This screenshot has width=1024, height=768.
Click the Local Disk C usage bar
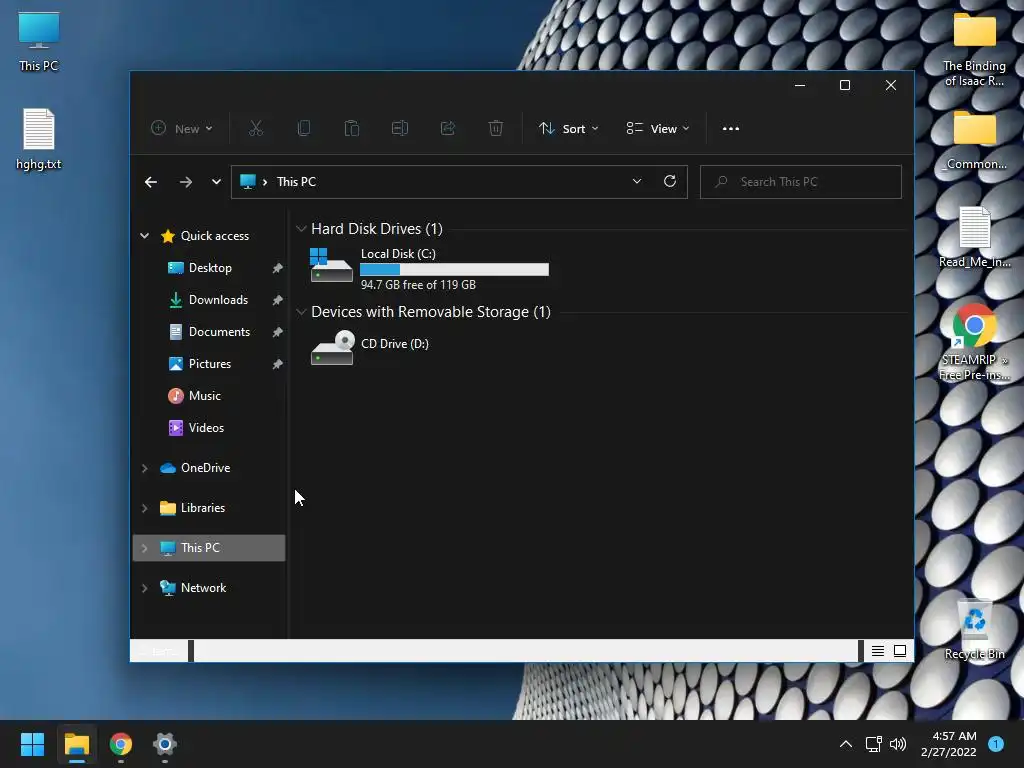(455, 269)
